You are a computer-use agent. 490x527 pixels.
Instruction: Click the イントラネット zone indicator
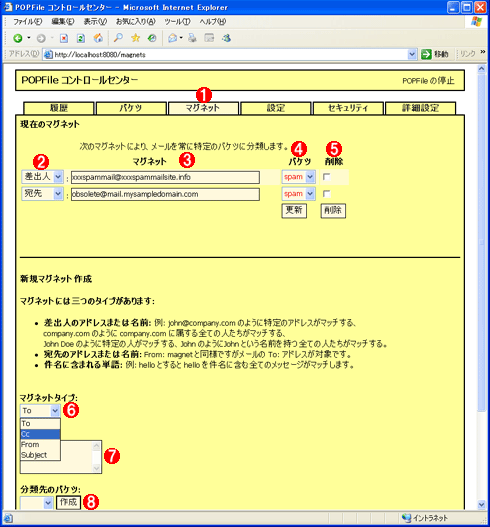pos(425,518)
